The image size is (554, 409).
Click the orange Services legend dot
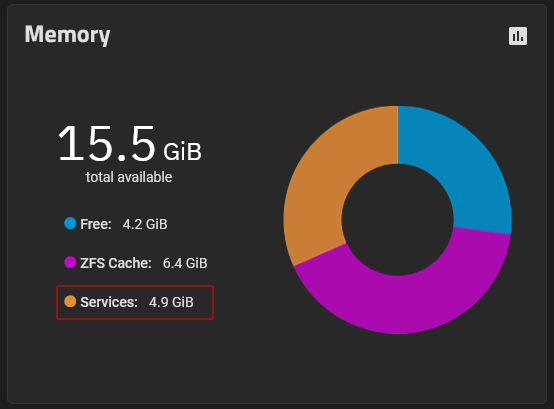[x=70, y=301]
